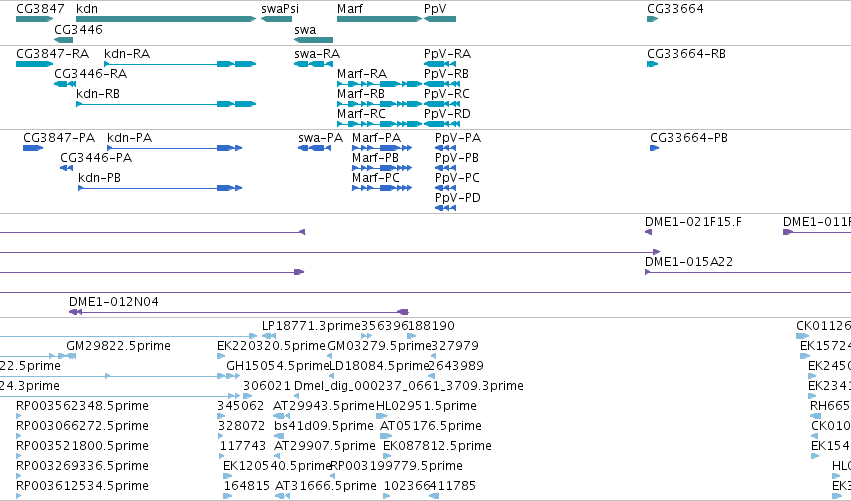851x501 pixels.
Task: Click the PpV-RC transcript label
Action: point(447,94)
